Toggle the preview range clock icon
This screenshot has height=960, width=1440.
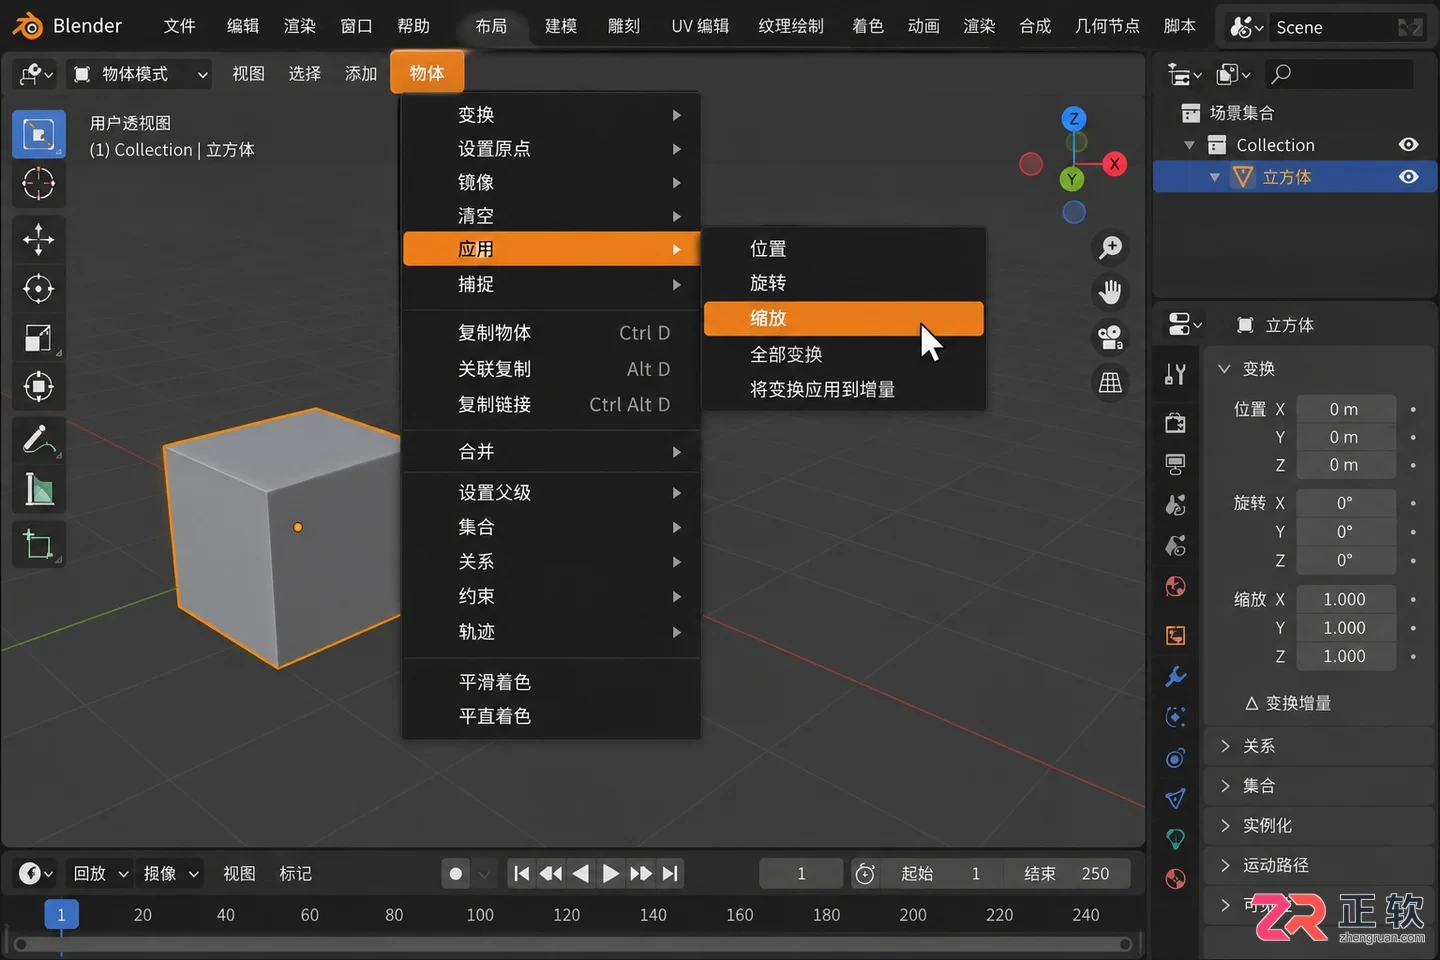[866, 874]
